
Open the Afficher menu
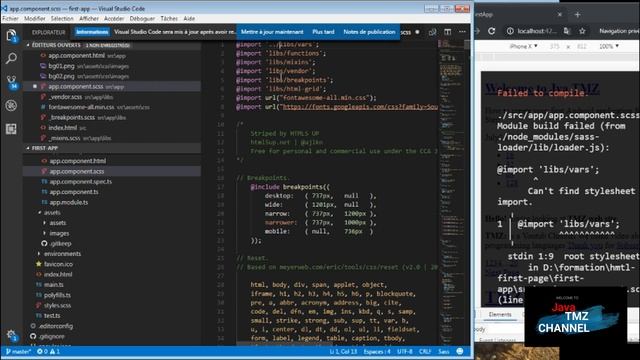click(x=89, y=19)
